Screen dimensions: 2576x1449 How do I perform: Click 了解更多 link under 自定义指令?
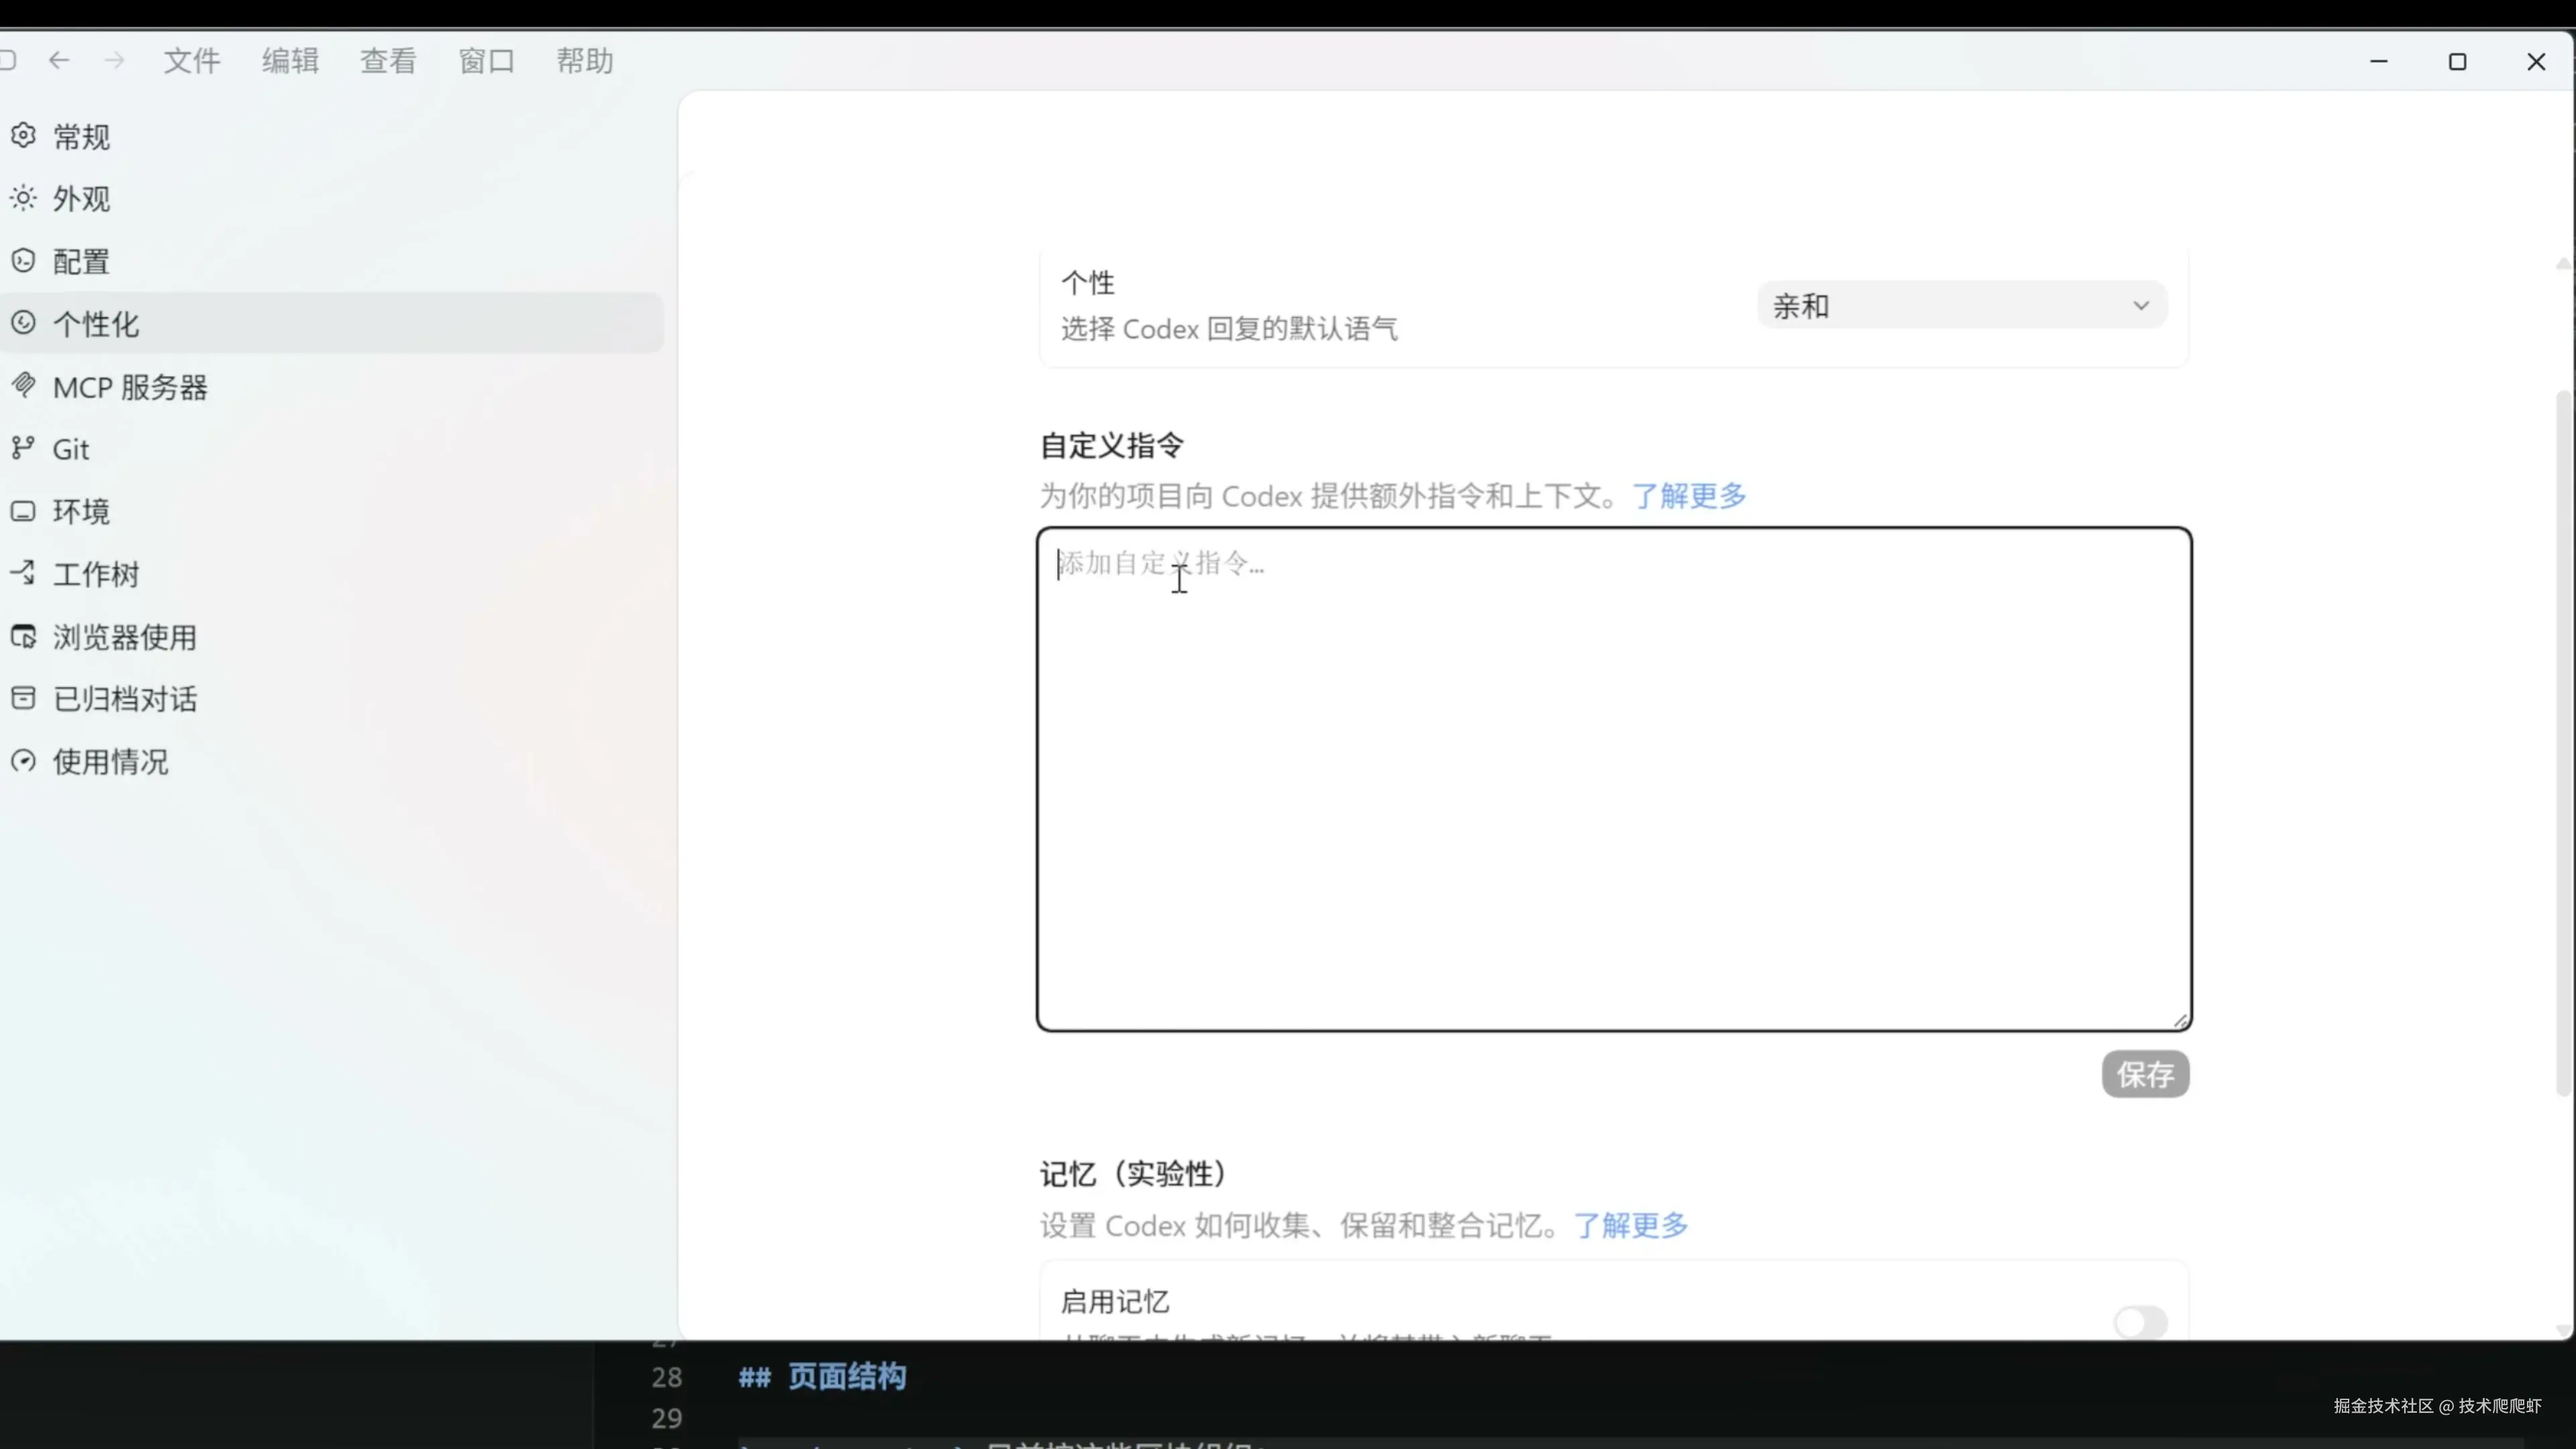1689,496
